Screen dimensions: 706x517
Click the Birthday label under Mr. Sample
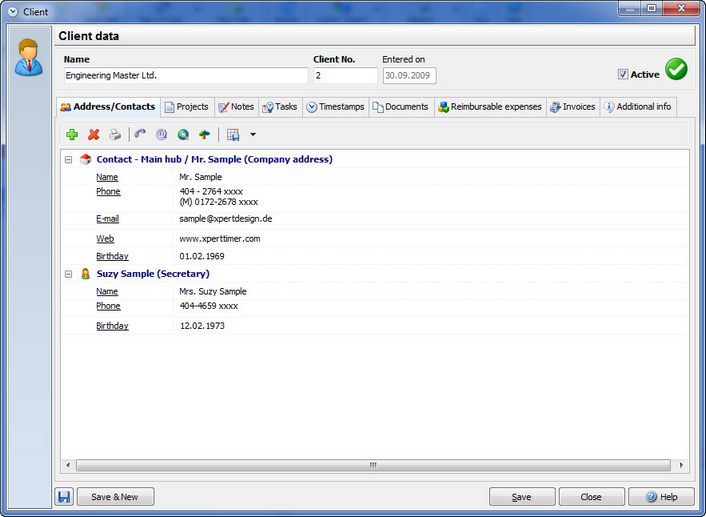(x=112, y=256)
